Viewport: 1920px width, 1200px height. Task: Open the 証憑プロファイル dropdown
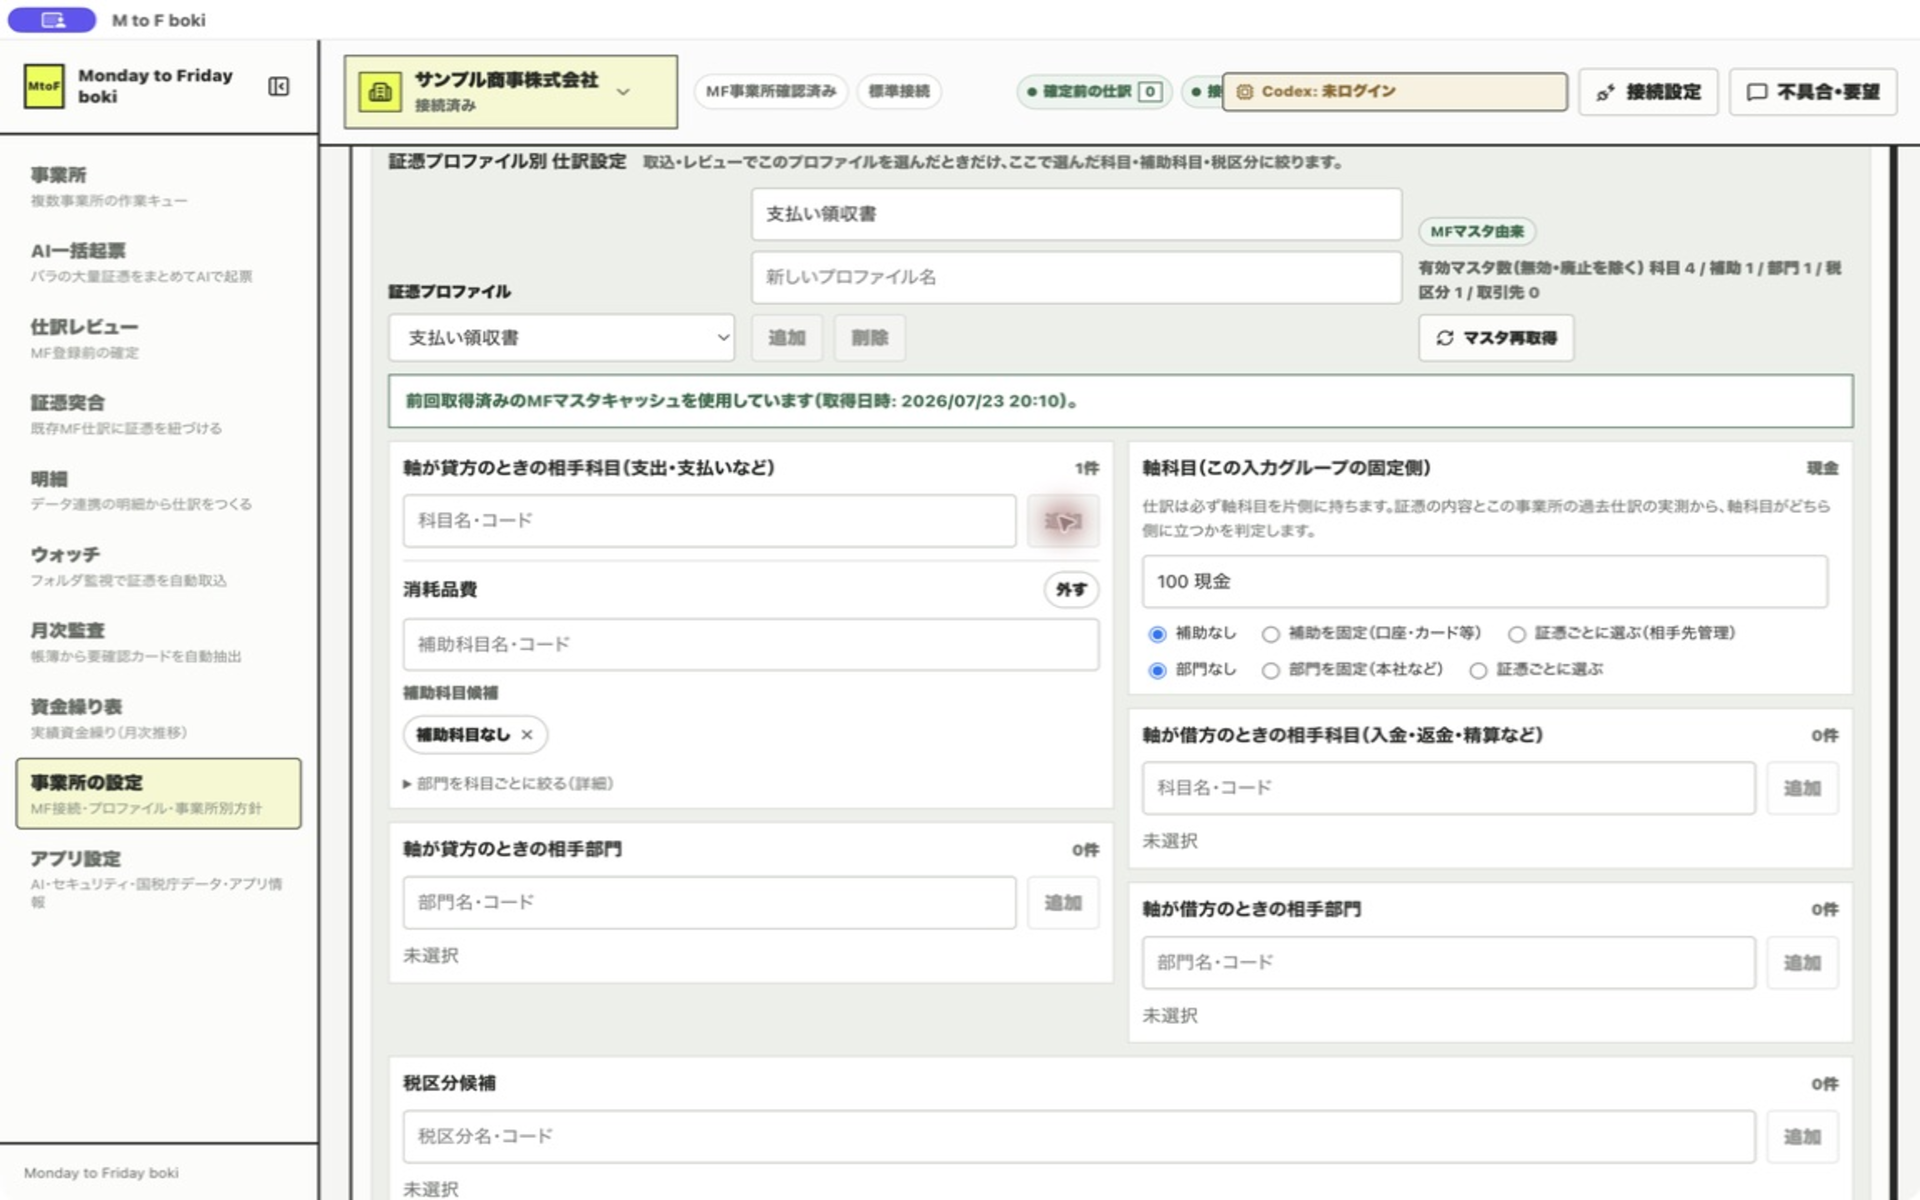tap(561, 338)
